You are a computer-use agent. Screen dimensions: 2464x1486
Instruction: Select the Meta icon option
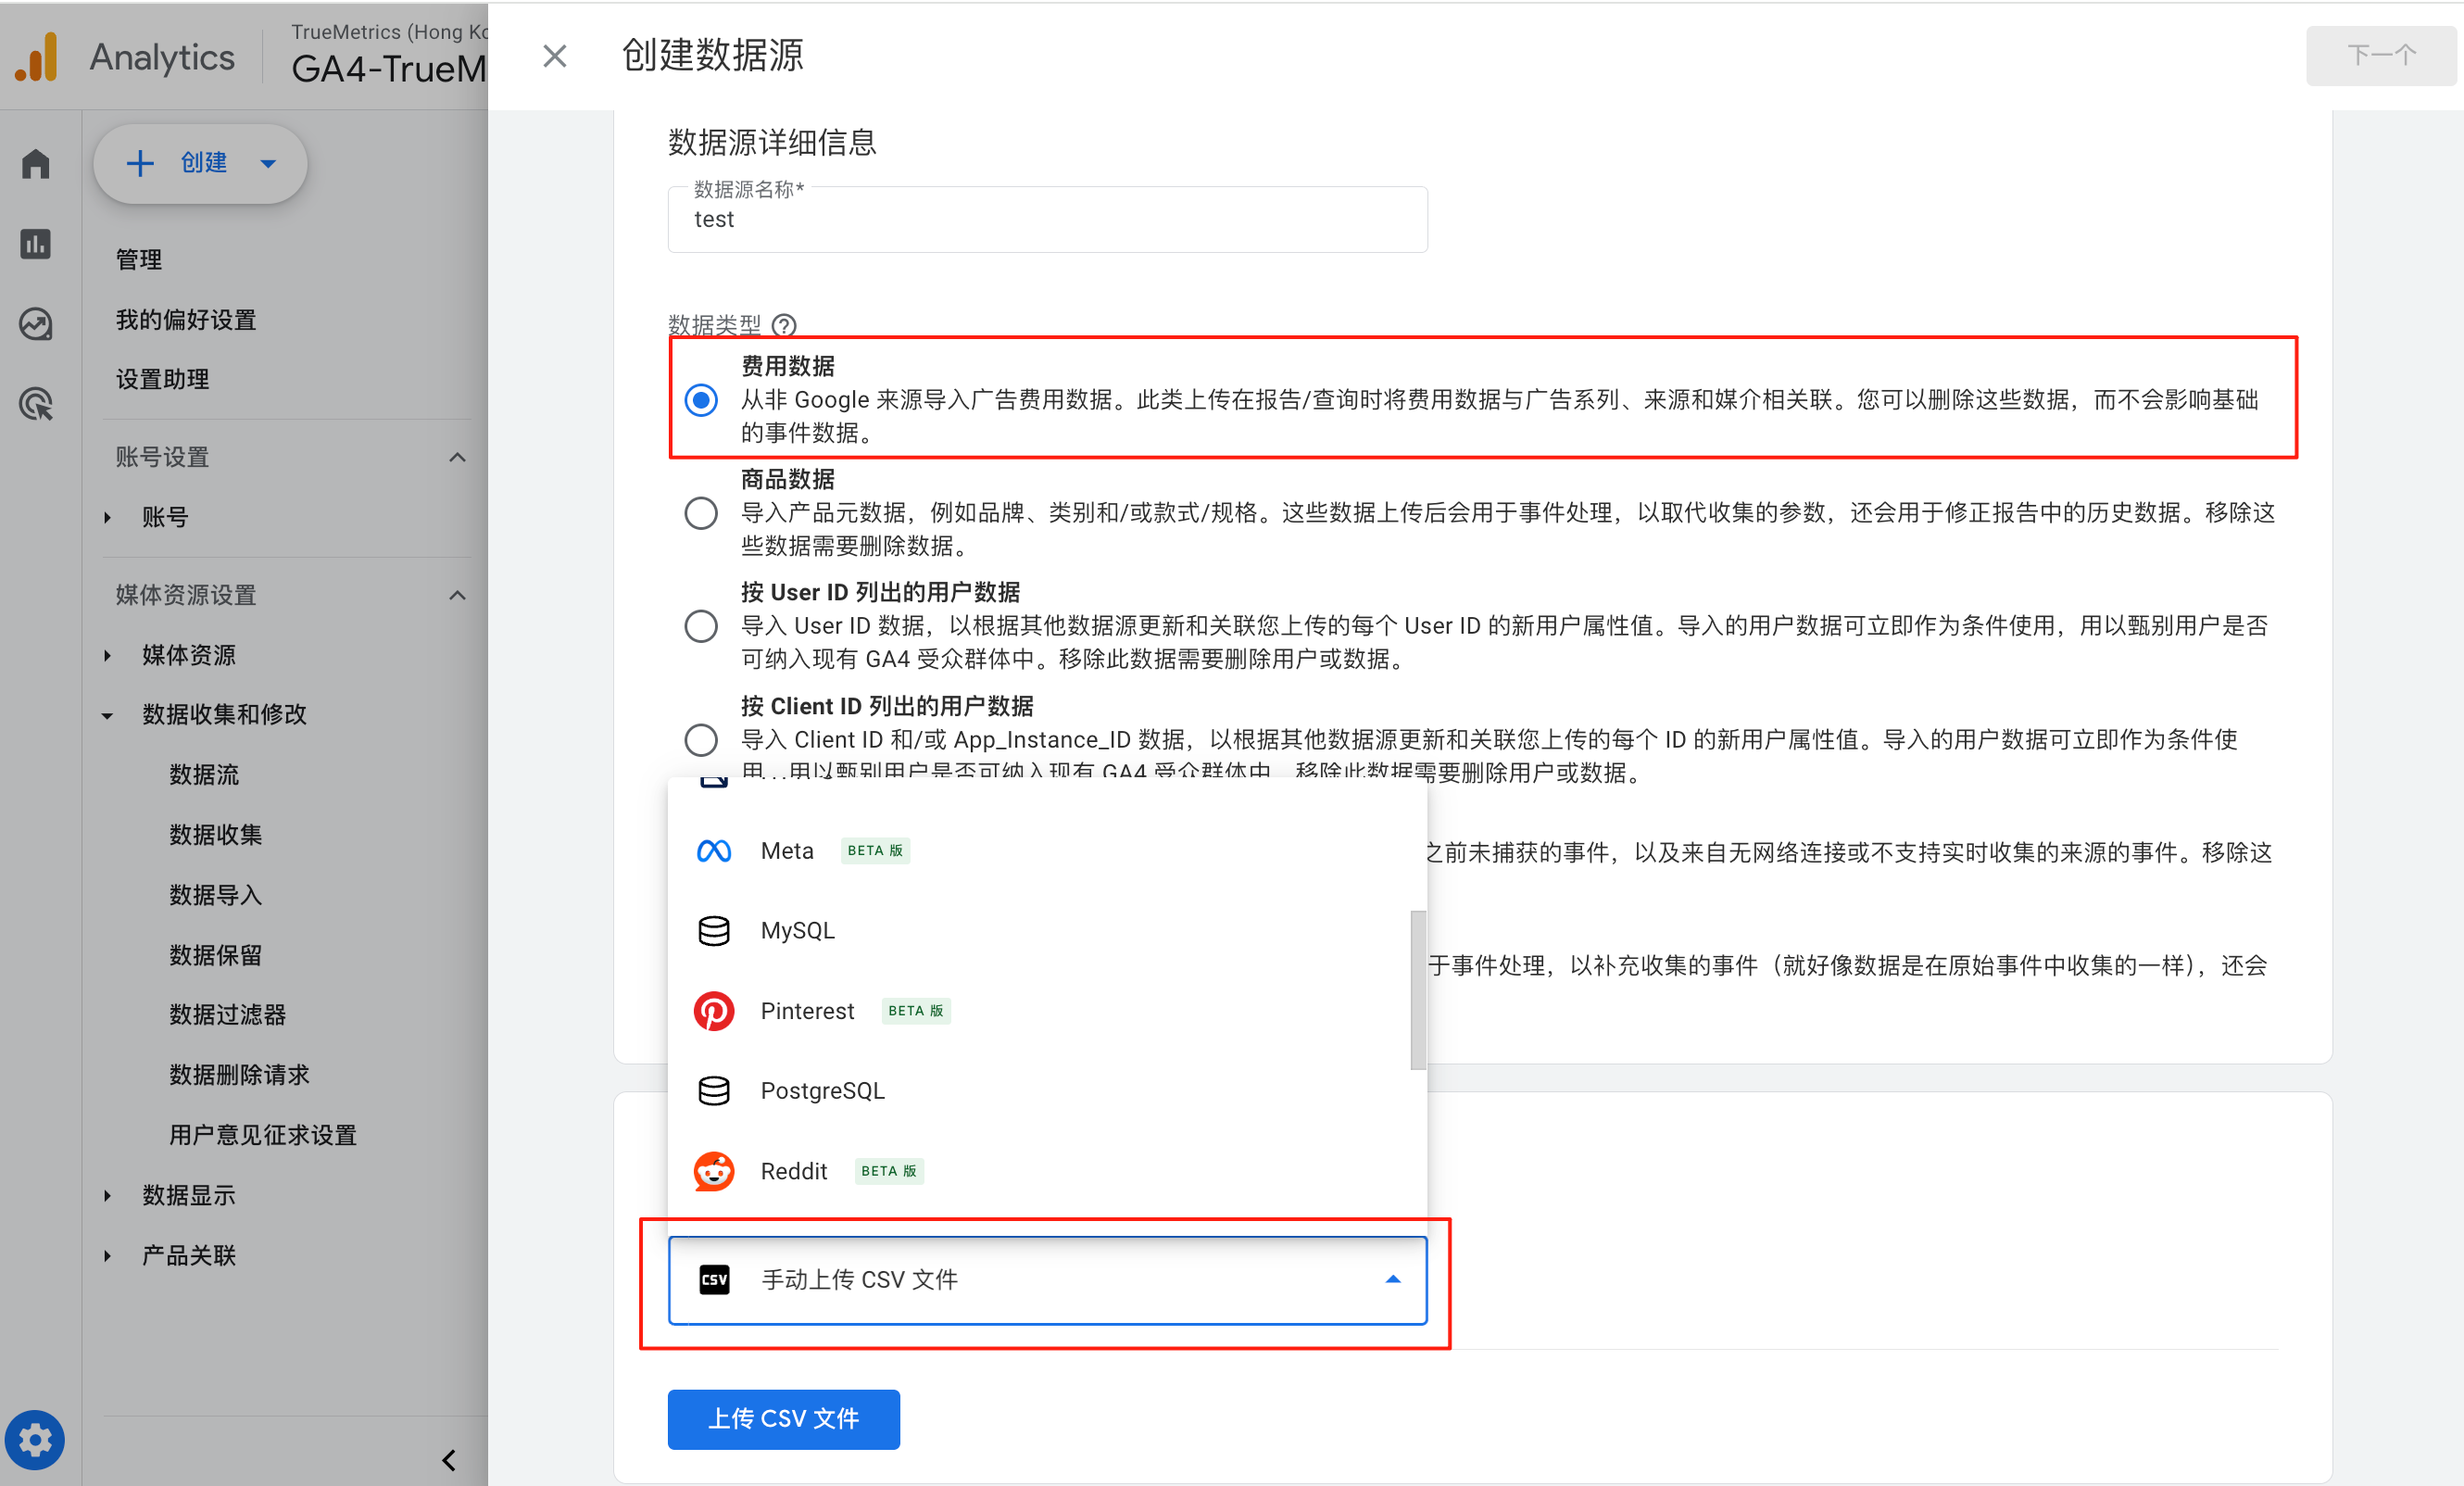[x=714, y=851]
